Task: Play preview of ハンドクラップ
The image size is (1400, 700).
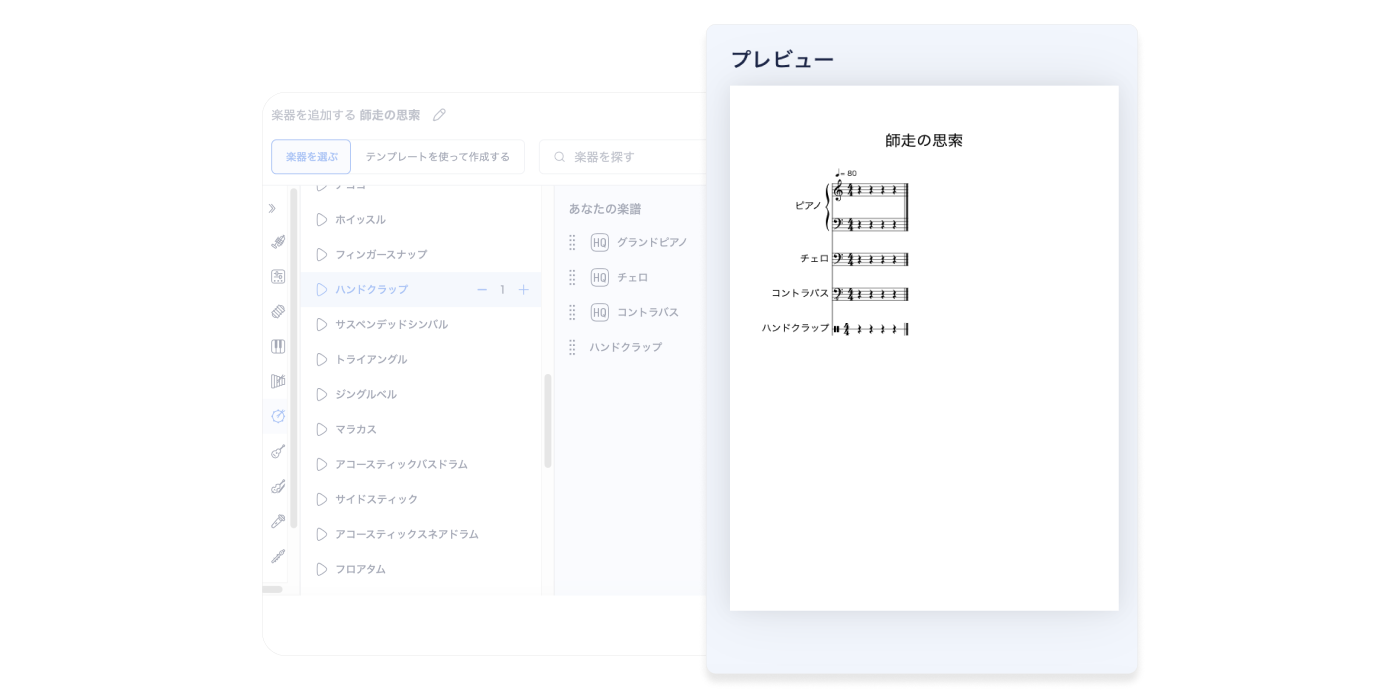Action: (x=321, y=289)
